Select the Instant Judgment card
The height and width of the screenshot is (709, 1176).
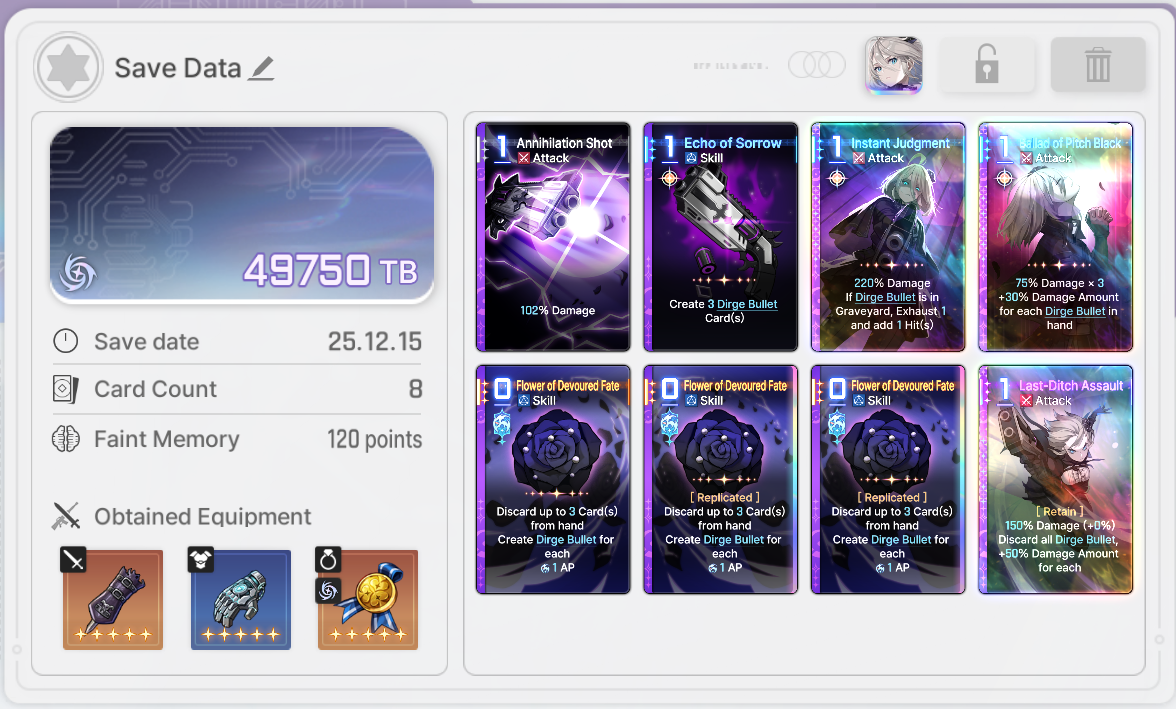click(x=888, y=237)
